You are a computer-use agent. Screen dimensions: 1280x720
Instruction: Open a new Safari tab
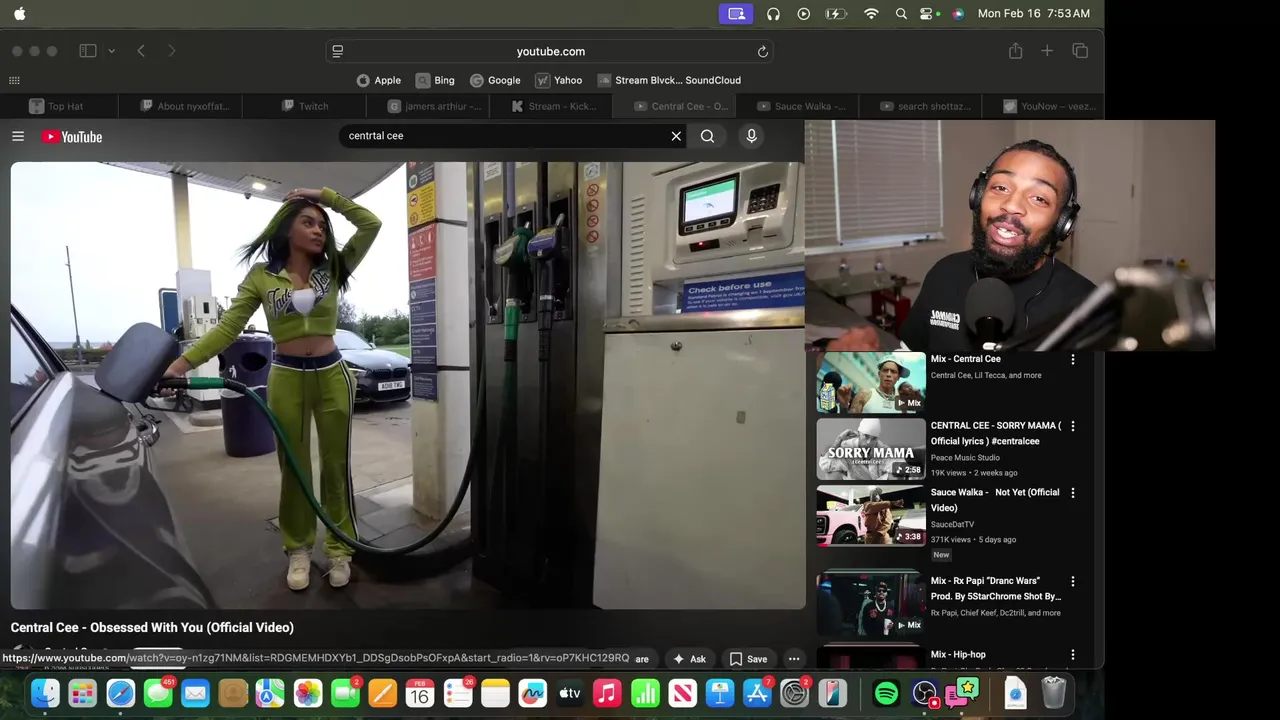pos(1047,51)
